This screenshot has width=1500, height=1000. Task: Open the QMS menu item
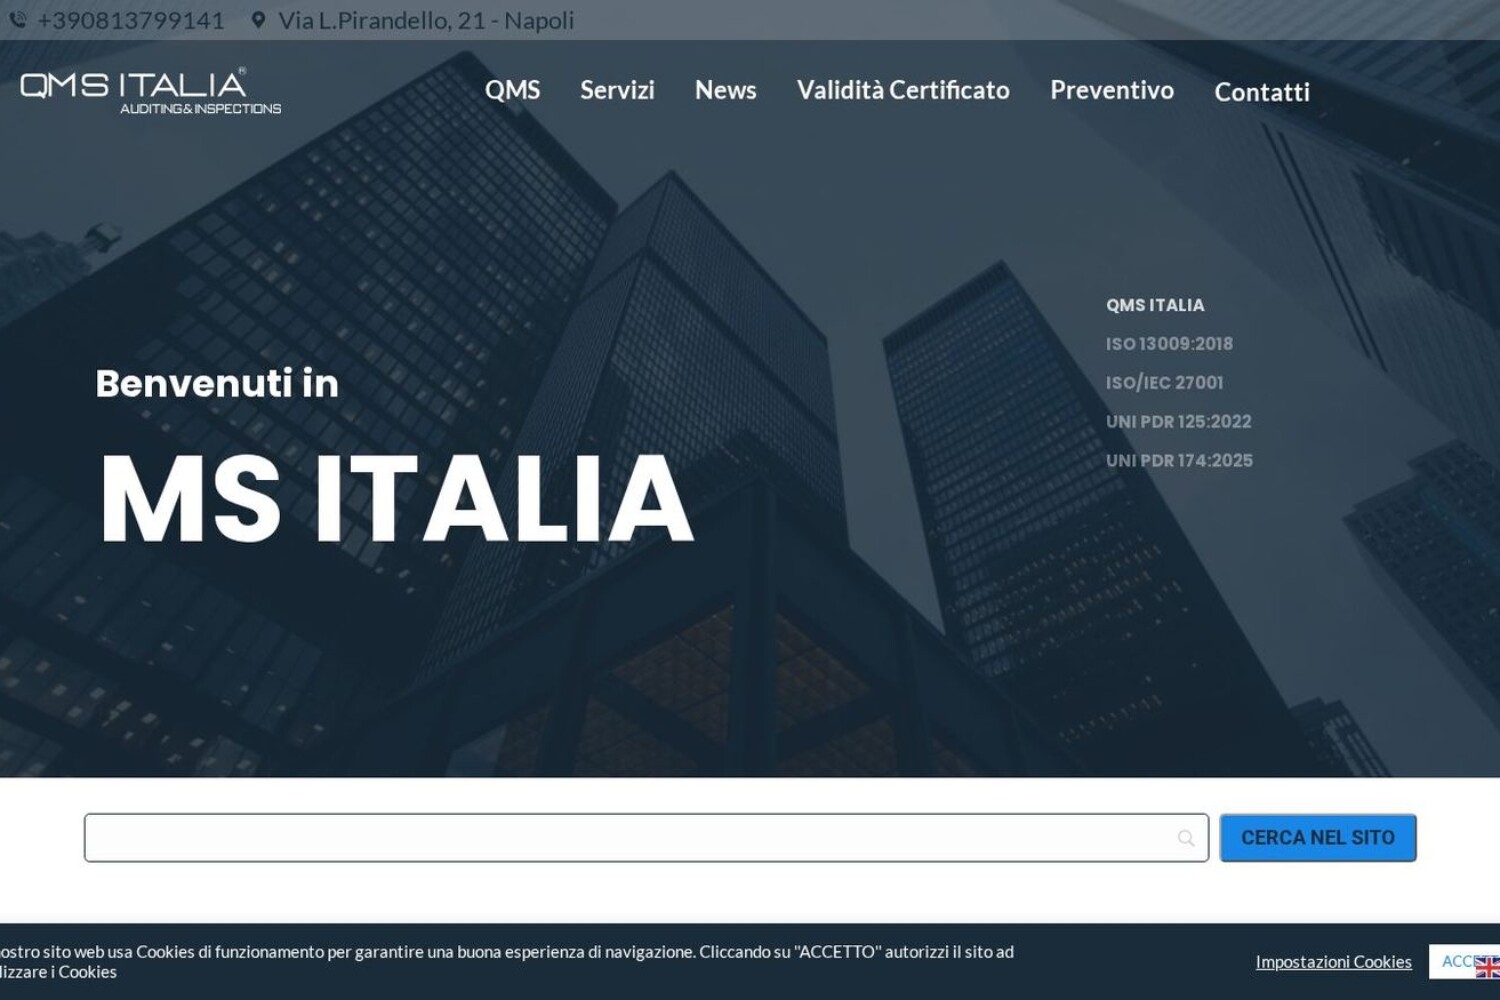[x=512, y=90]
